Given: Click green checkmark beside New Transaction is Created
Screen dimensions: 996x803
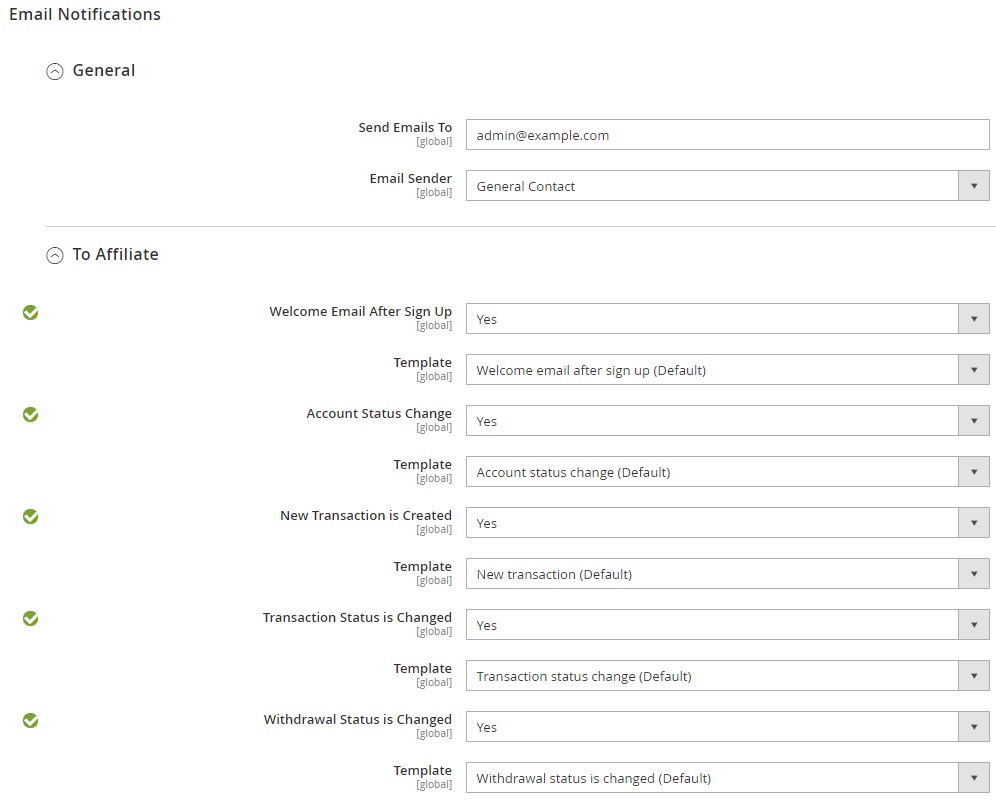Looking at the screenshot, I should coord(31,517).
